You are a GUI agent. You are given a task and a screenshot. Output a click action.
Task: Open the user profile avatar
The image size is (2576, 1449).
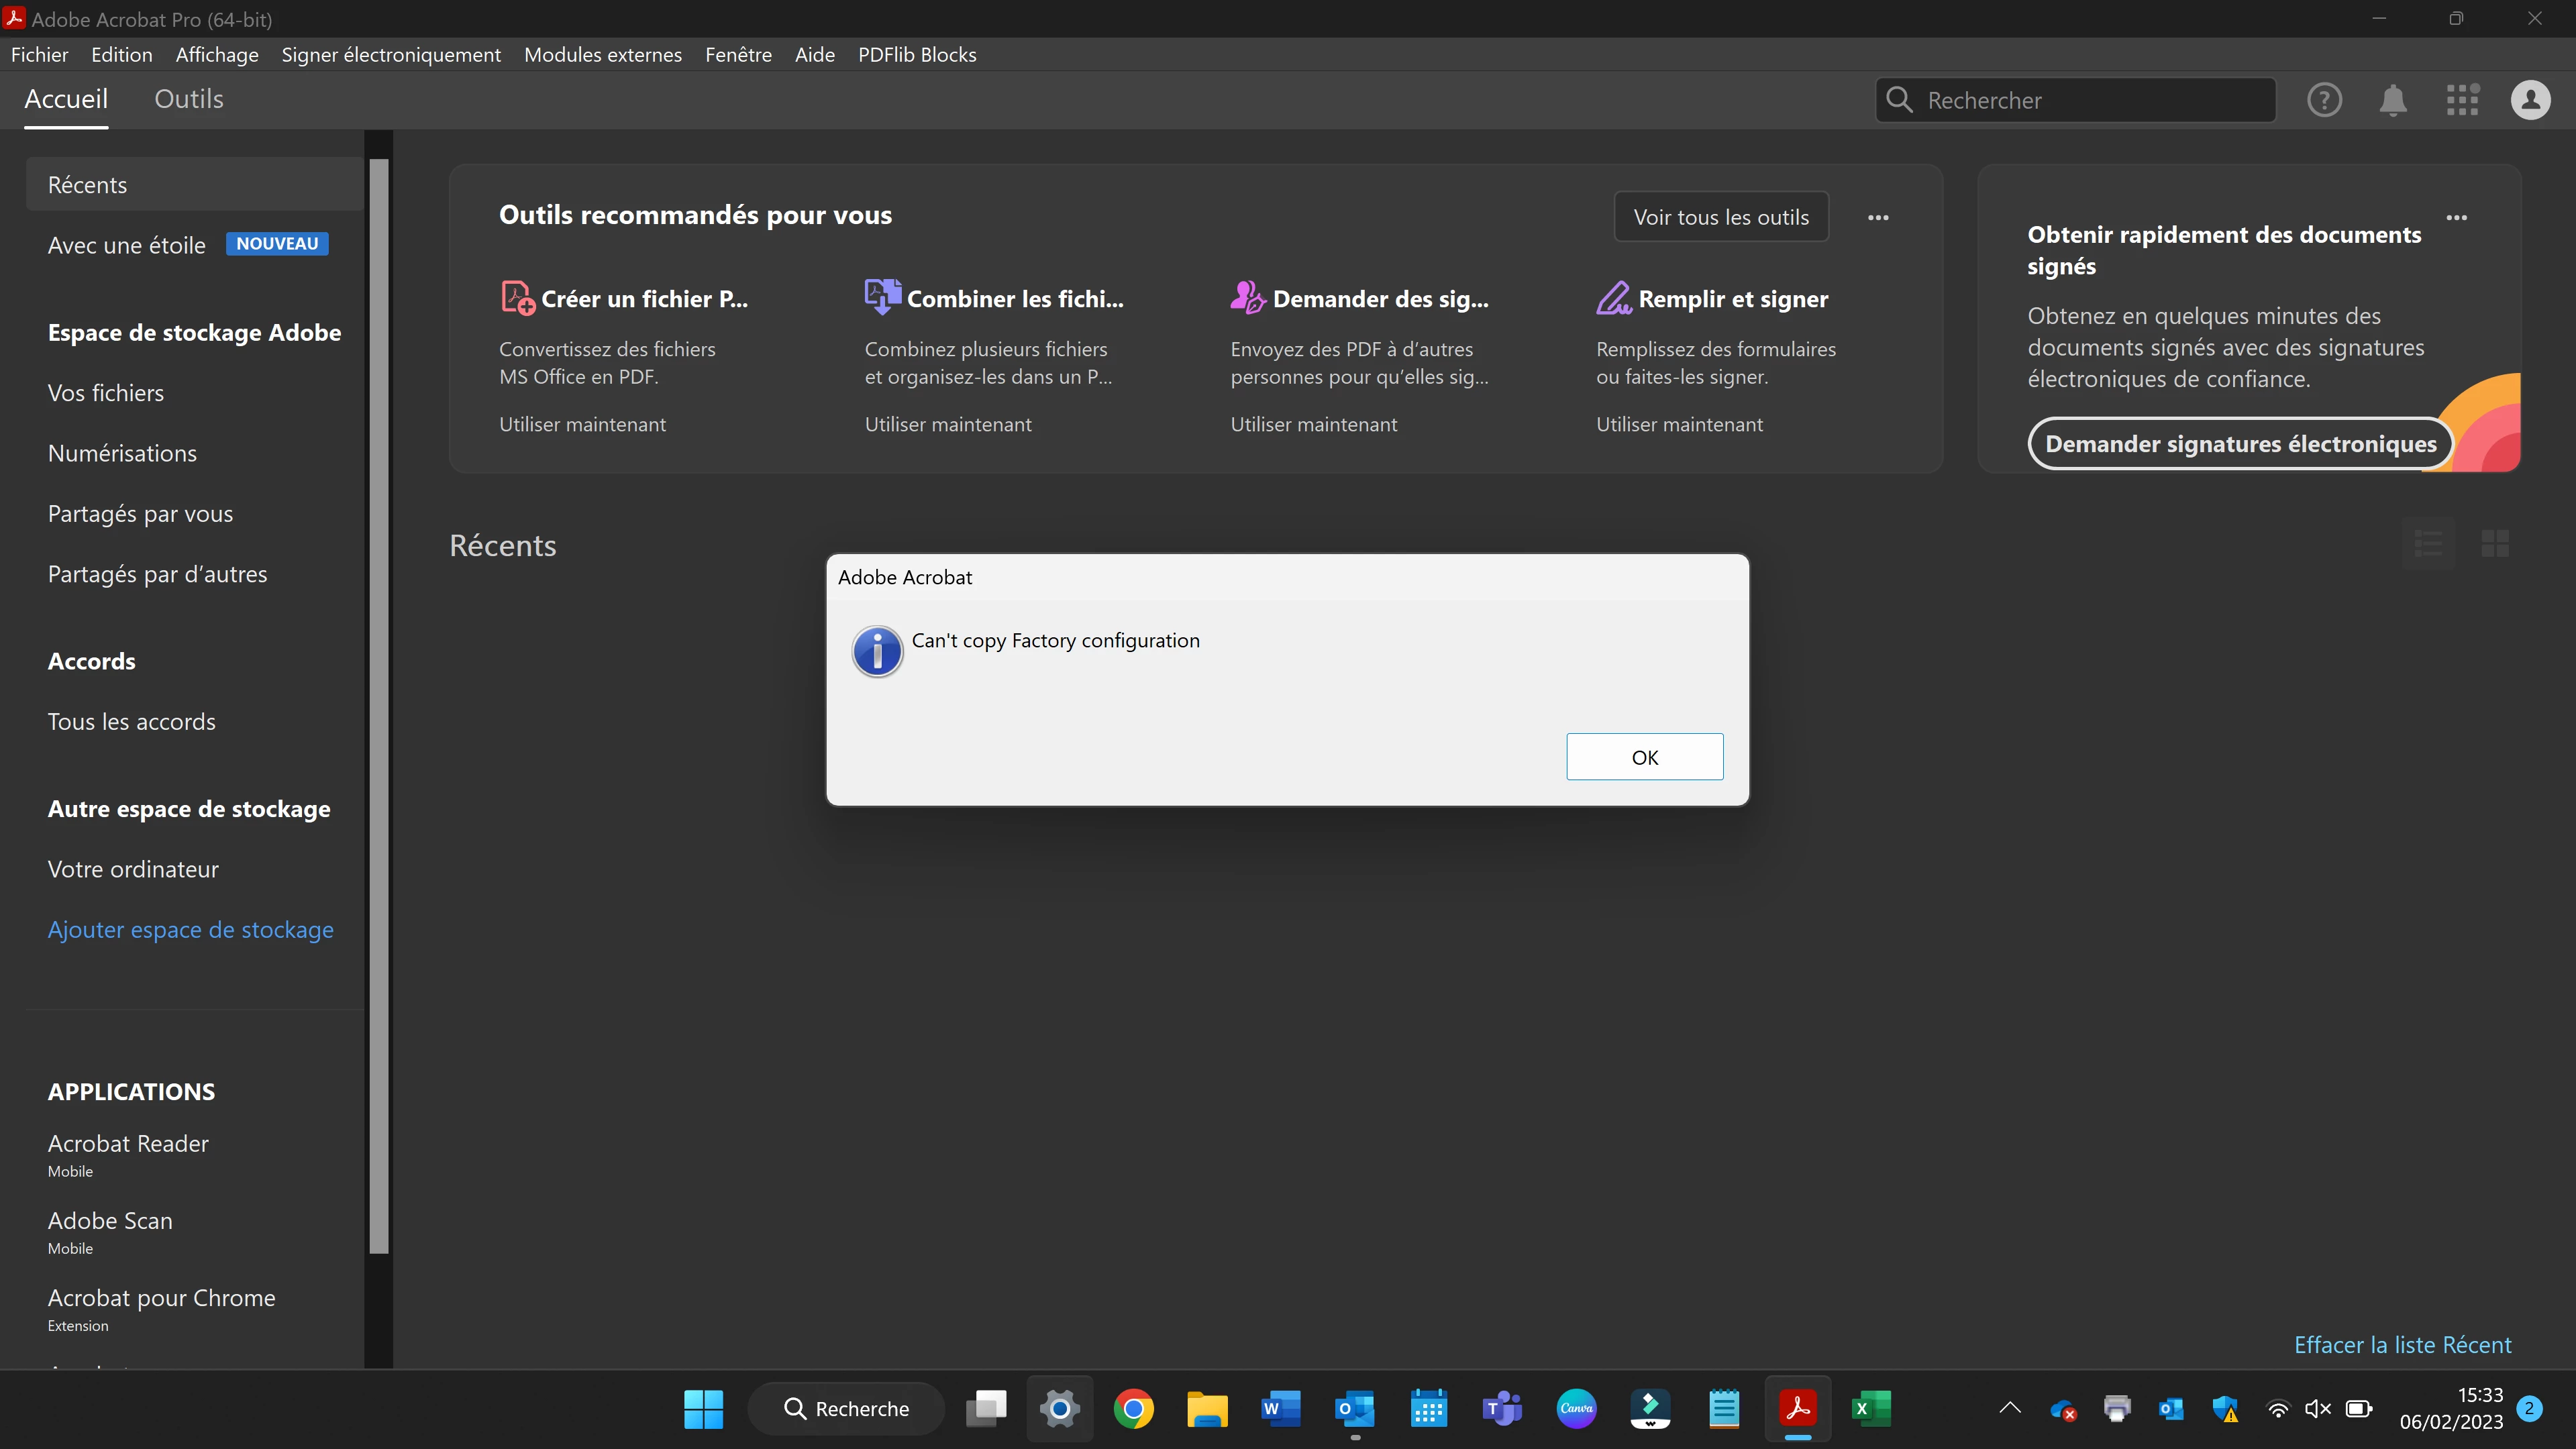(2530, 100)
